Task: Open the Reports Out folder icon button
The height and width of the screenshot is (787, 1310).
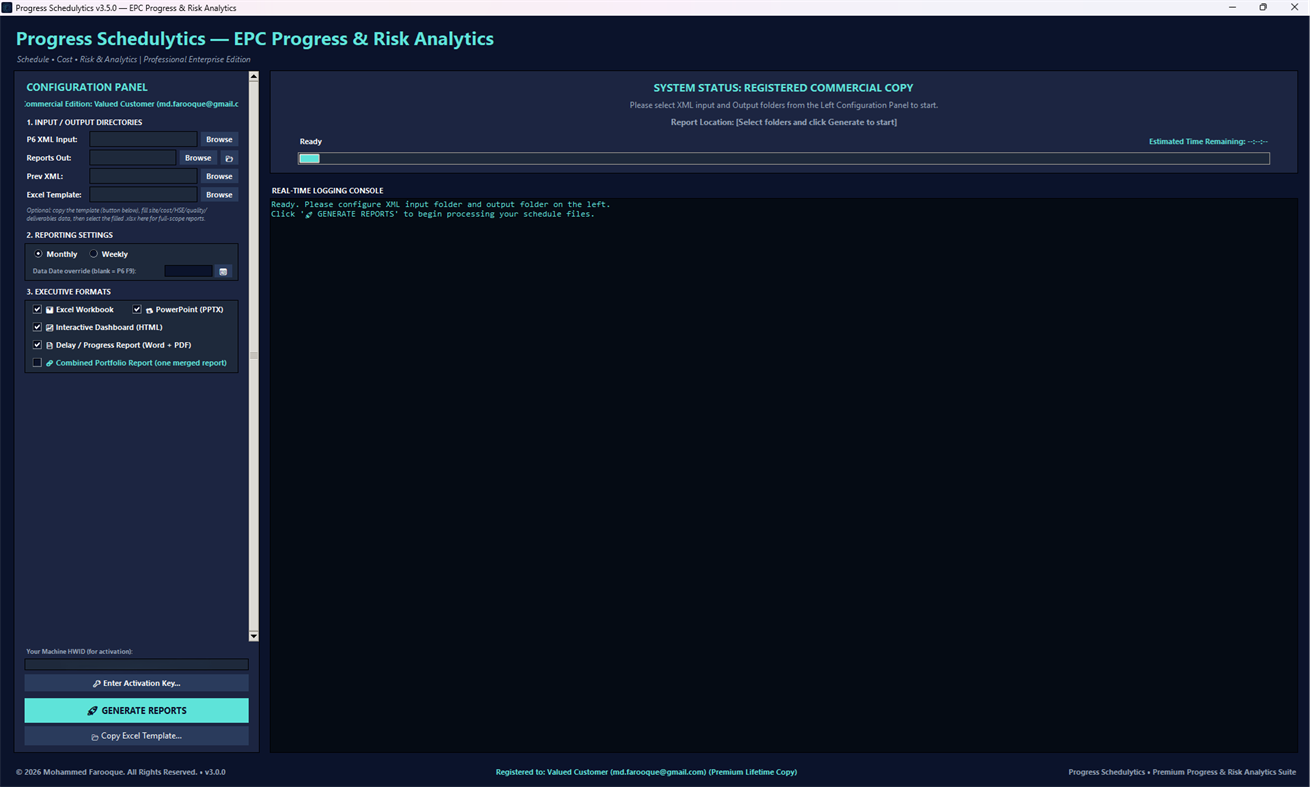Action: pyautogui.click(x=229, y=158)
